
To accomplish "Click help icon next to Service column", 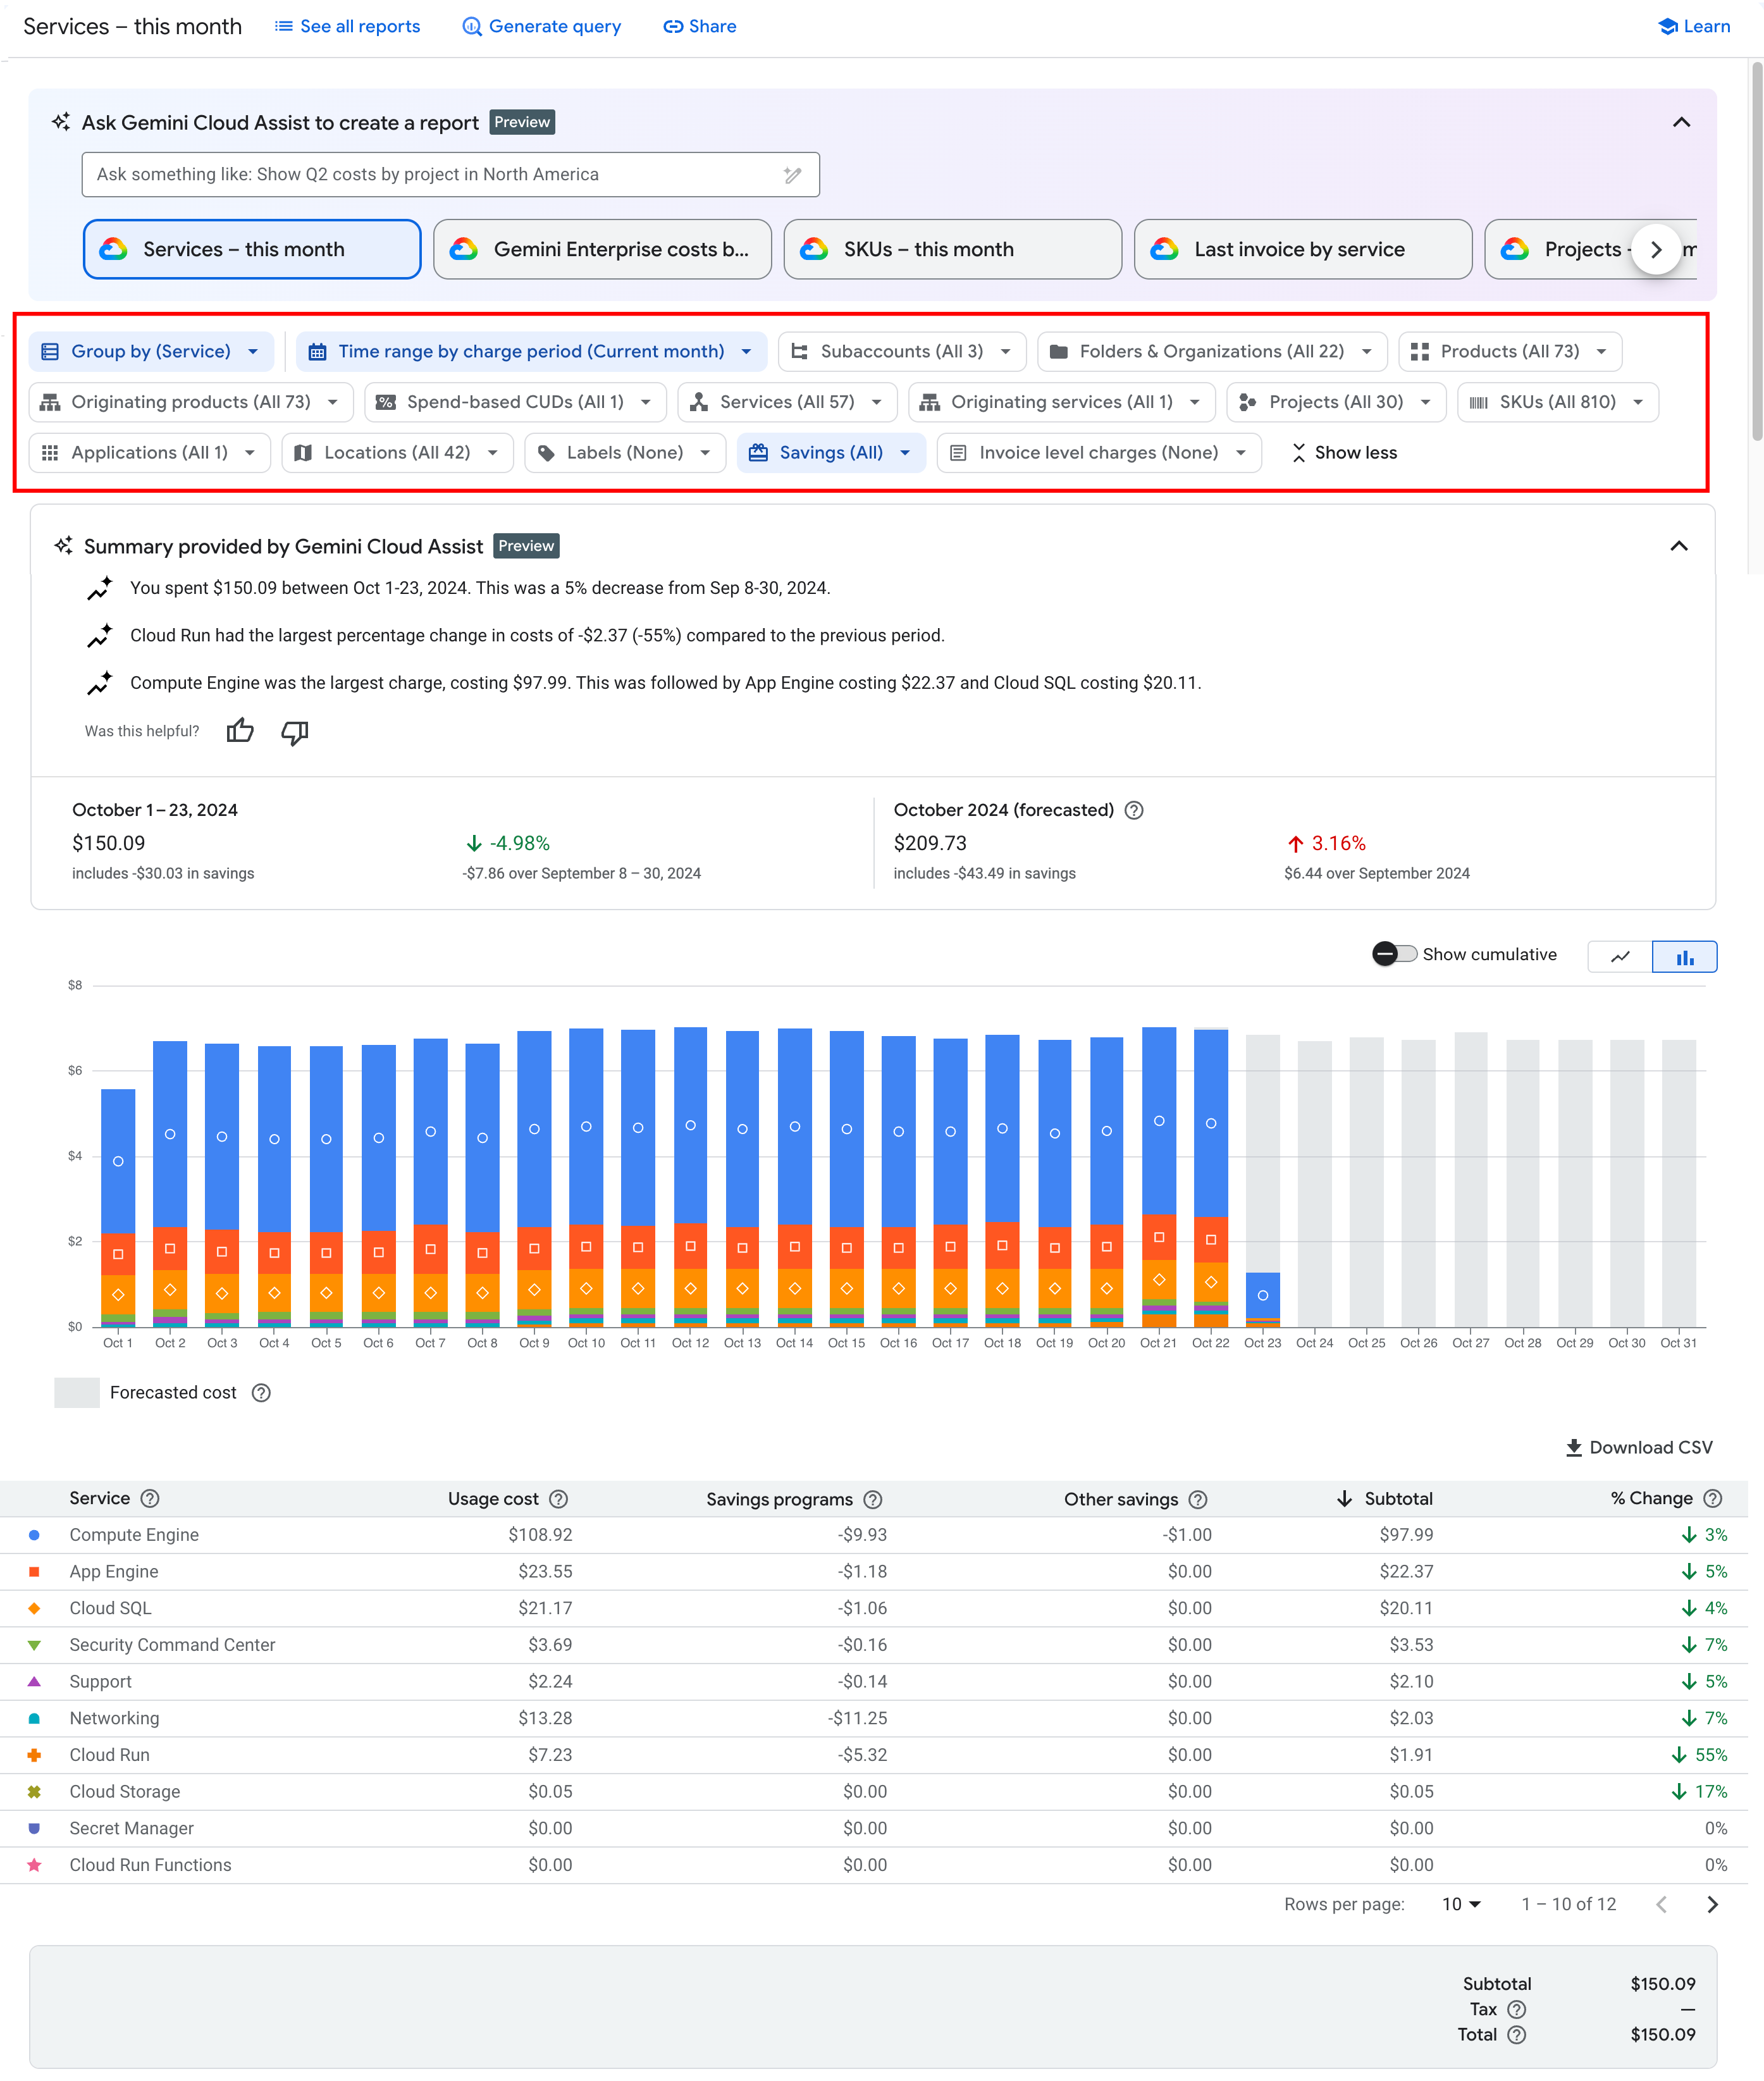I will 150,1498.
